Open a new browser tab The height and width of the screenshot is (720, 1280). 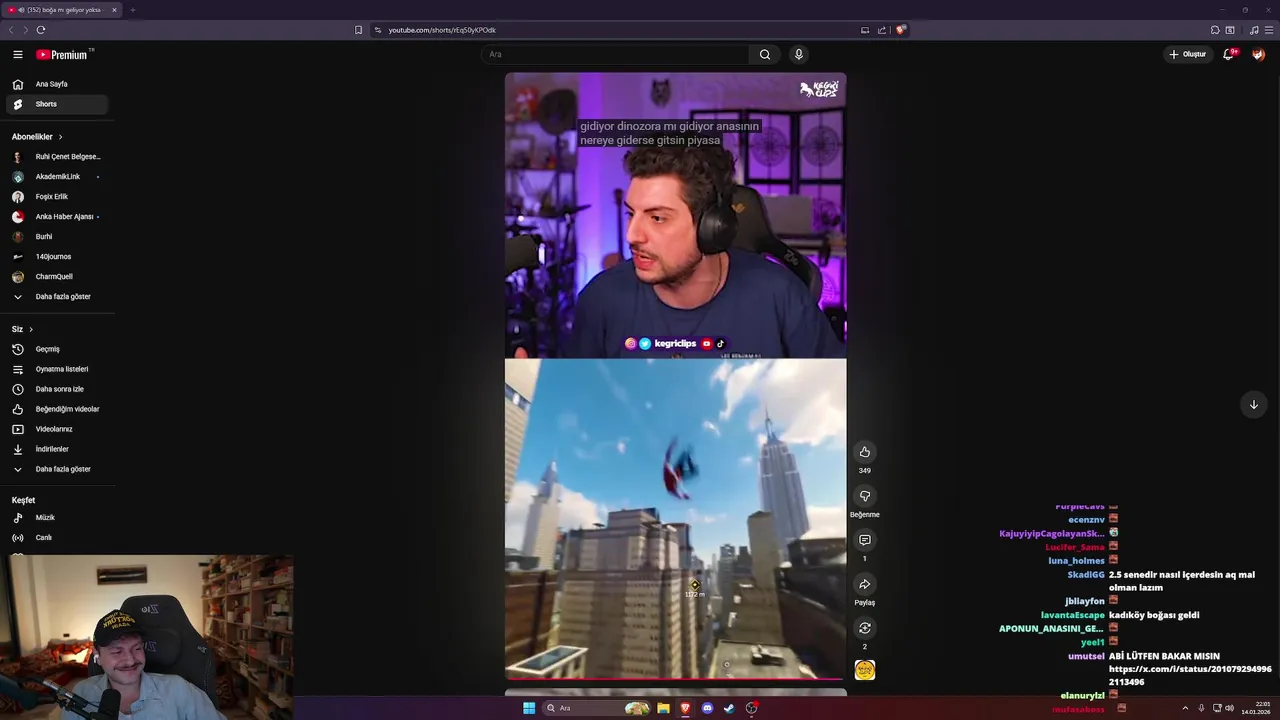tap(132, 10)
